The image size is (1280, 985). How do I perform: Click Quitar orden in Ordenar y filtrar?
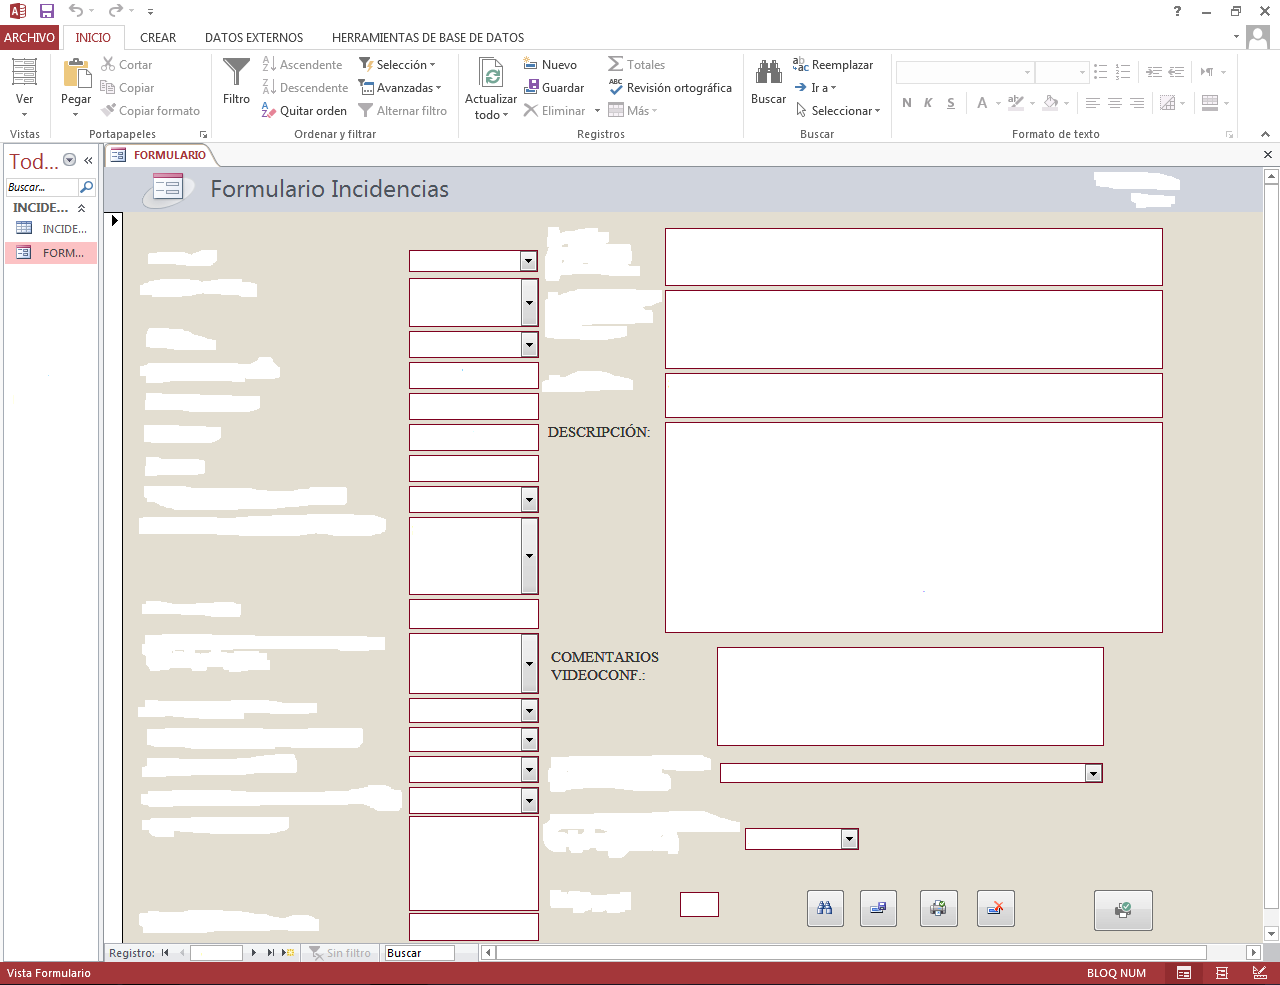(304, 110)
